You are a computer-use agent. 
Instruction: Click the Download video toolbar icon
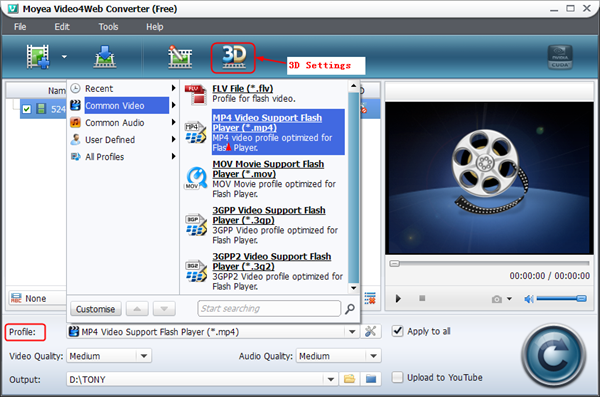[x=105, y=57]
